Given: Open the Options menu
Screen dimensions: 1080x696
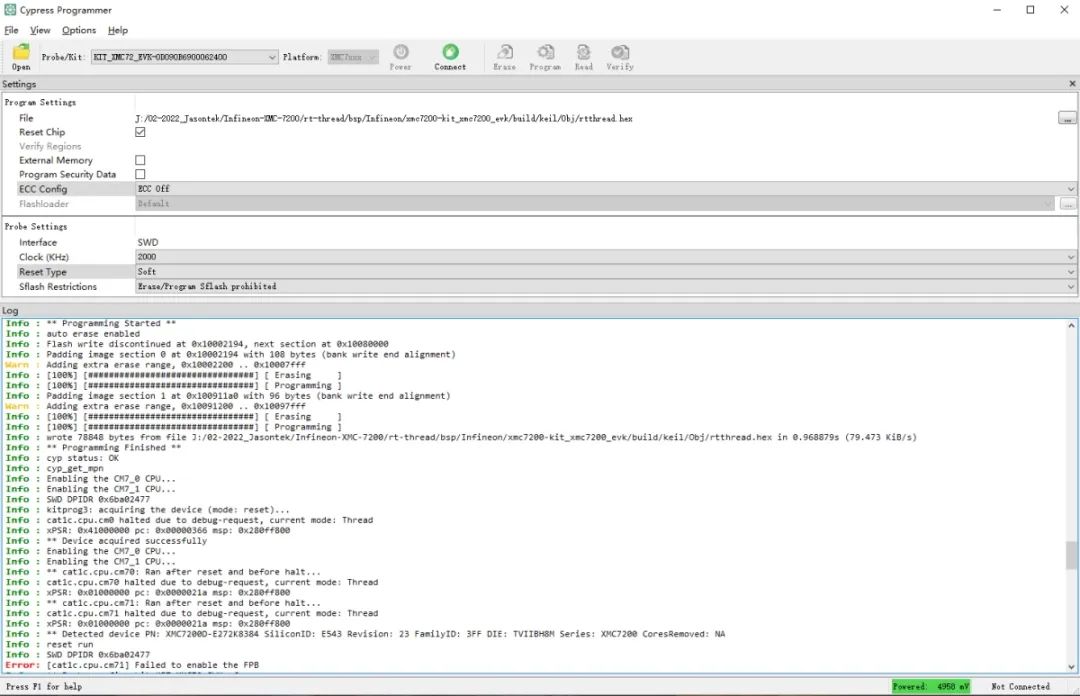Looking at the screenshot, I should click(79, 30).
